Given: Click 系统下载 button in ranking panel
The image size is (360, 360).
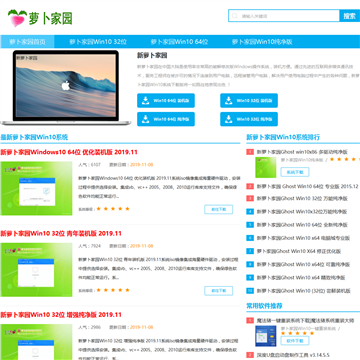Looking at the screenshot, I should coord(295,172).
